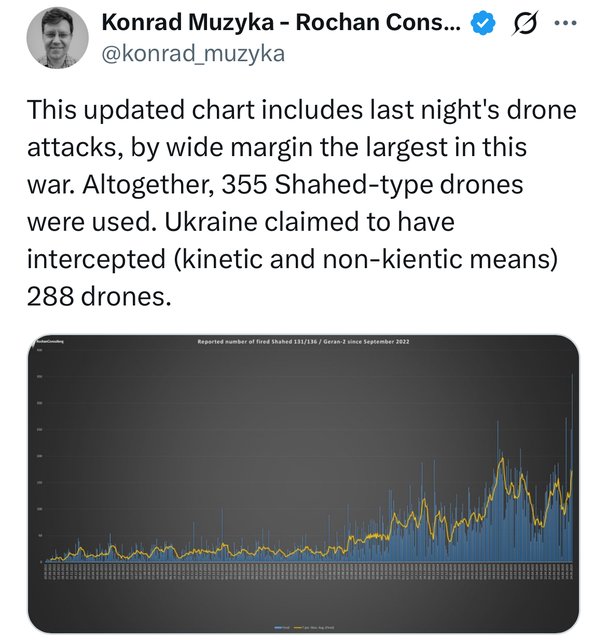Click the top y-axis label in the chart

[x=39, y=350]
